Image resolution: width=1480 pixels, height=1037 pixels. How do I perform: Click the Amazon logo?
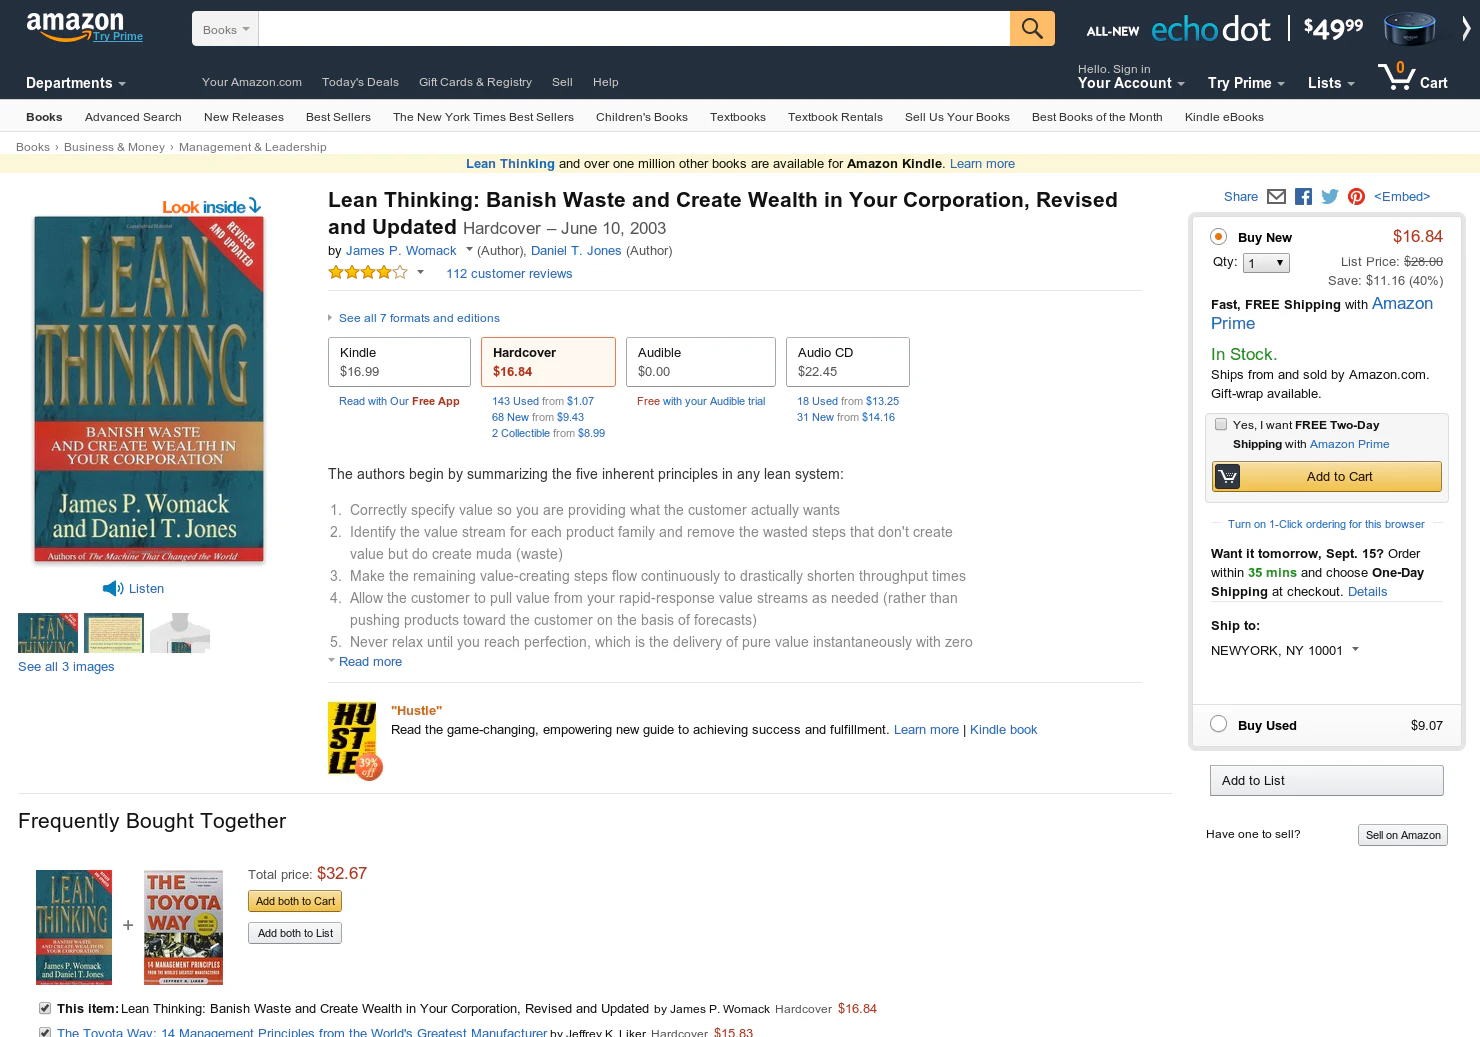[x=76, y=27]
